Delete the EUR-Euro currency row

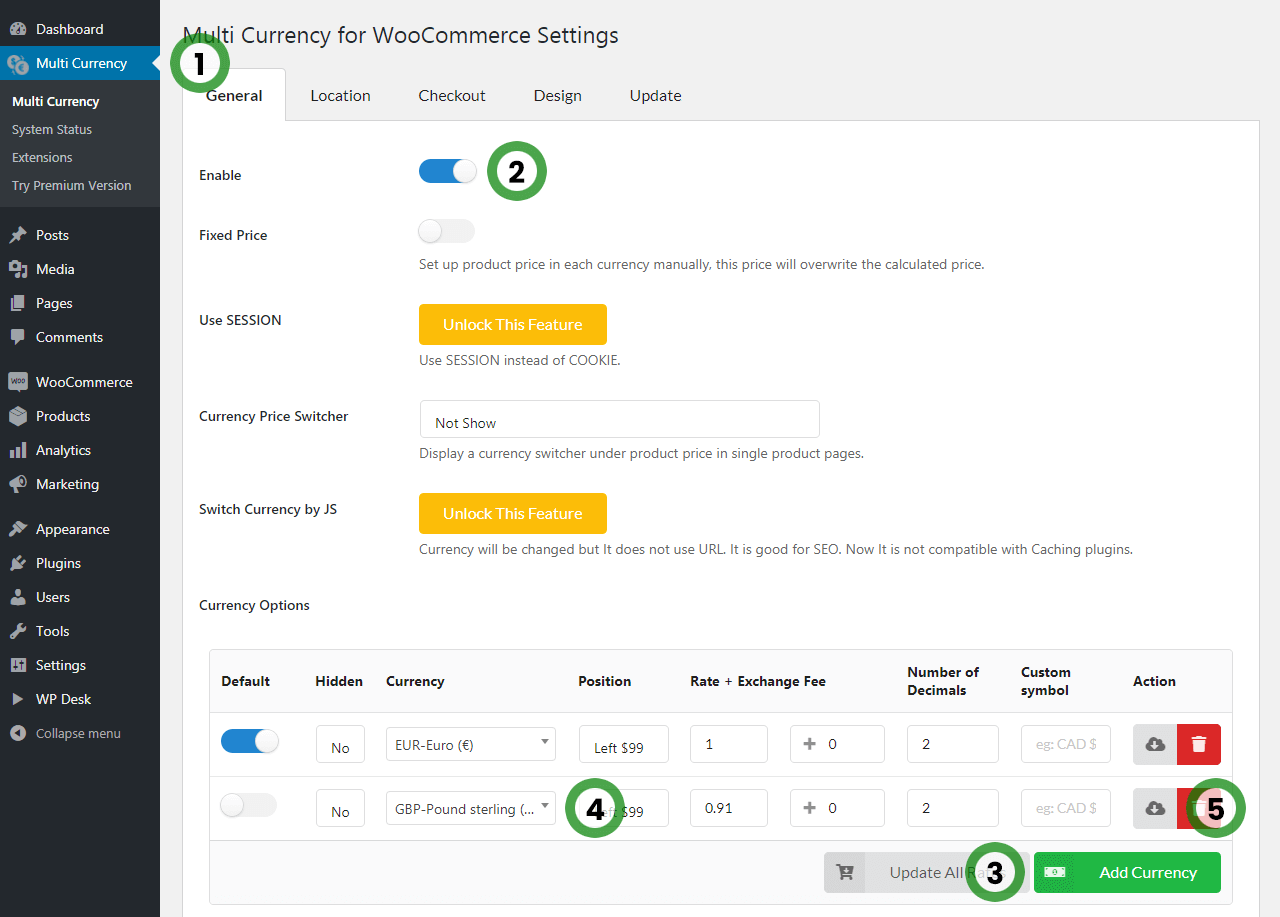pyautogui.click(x=1199, y=745)
